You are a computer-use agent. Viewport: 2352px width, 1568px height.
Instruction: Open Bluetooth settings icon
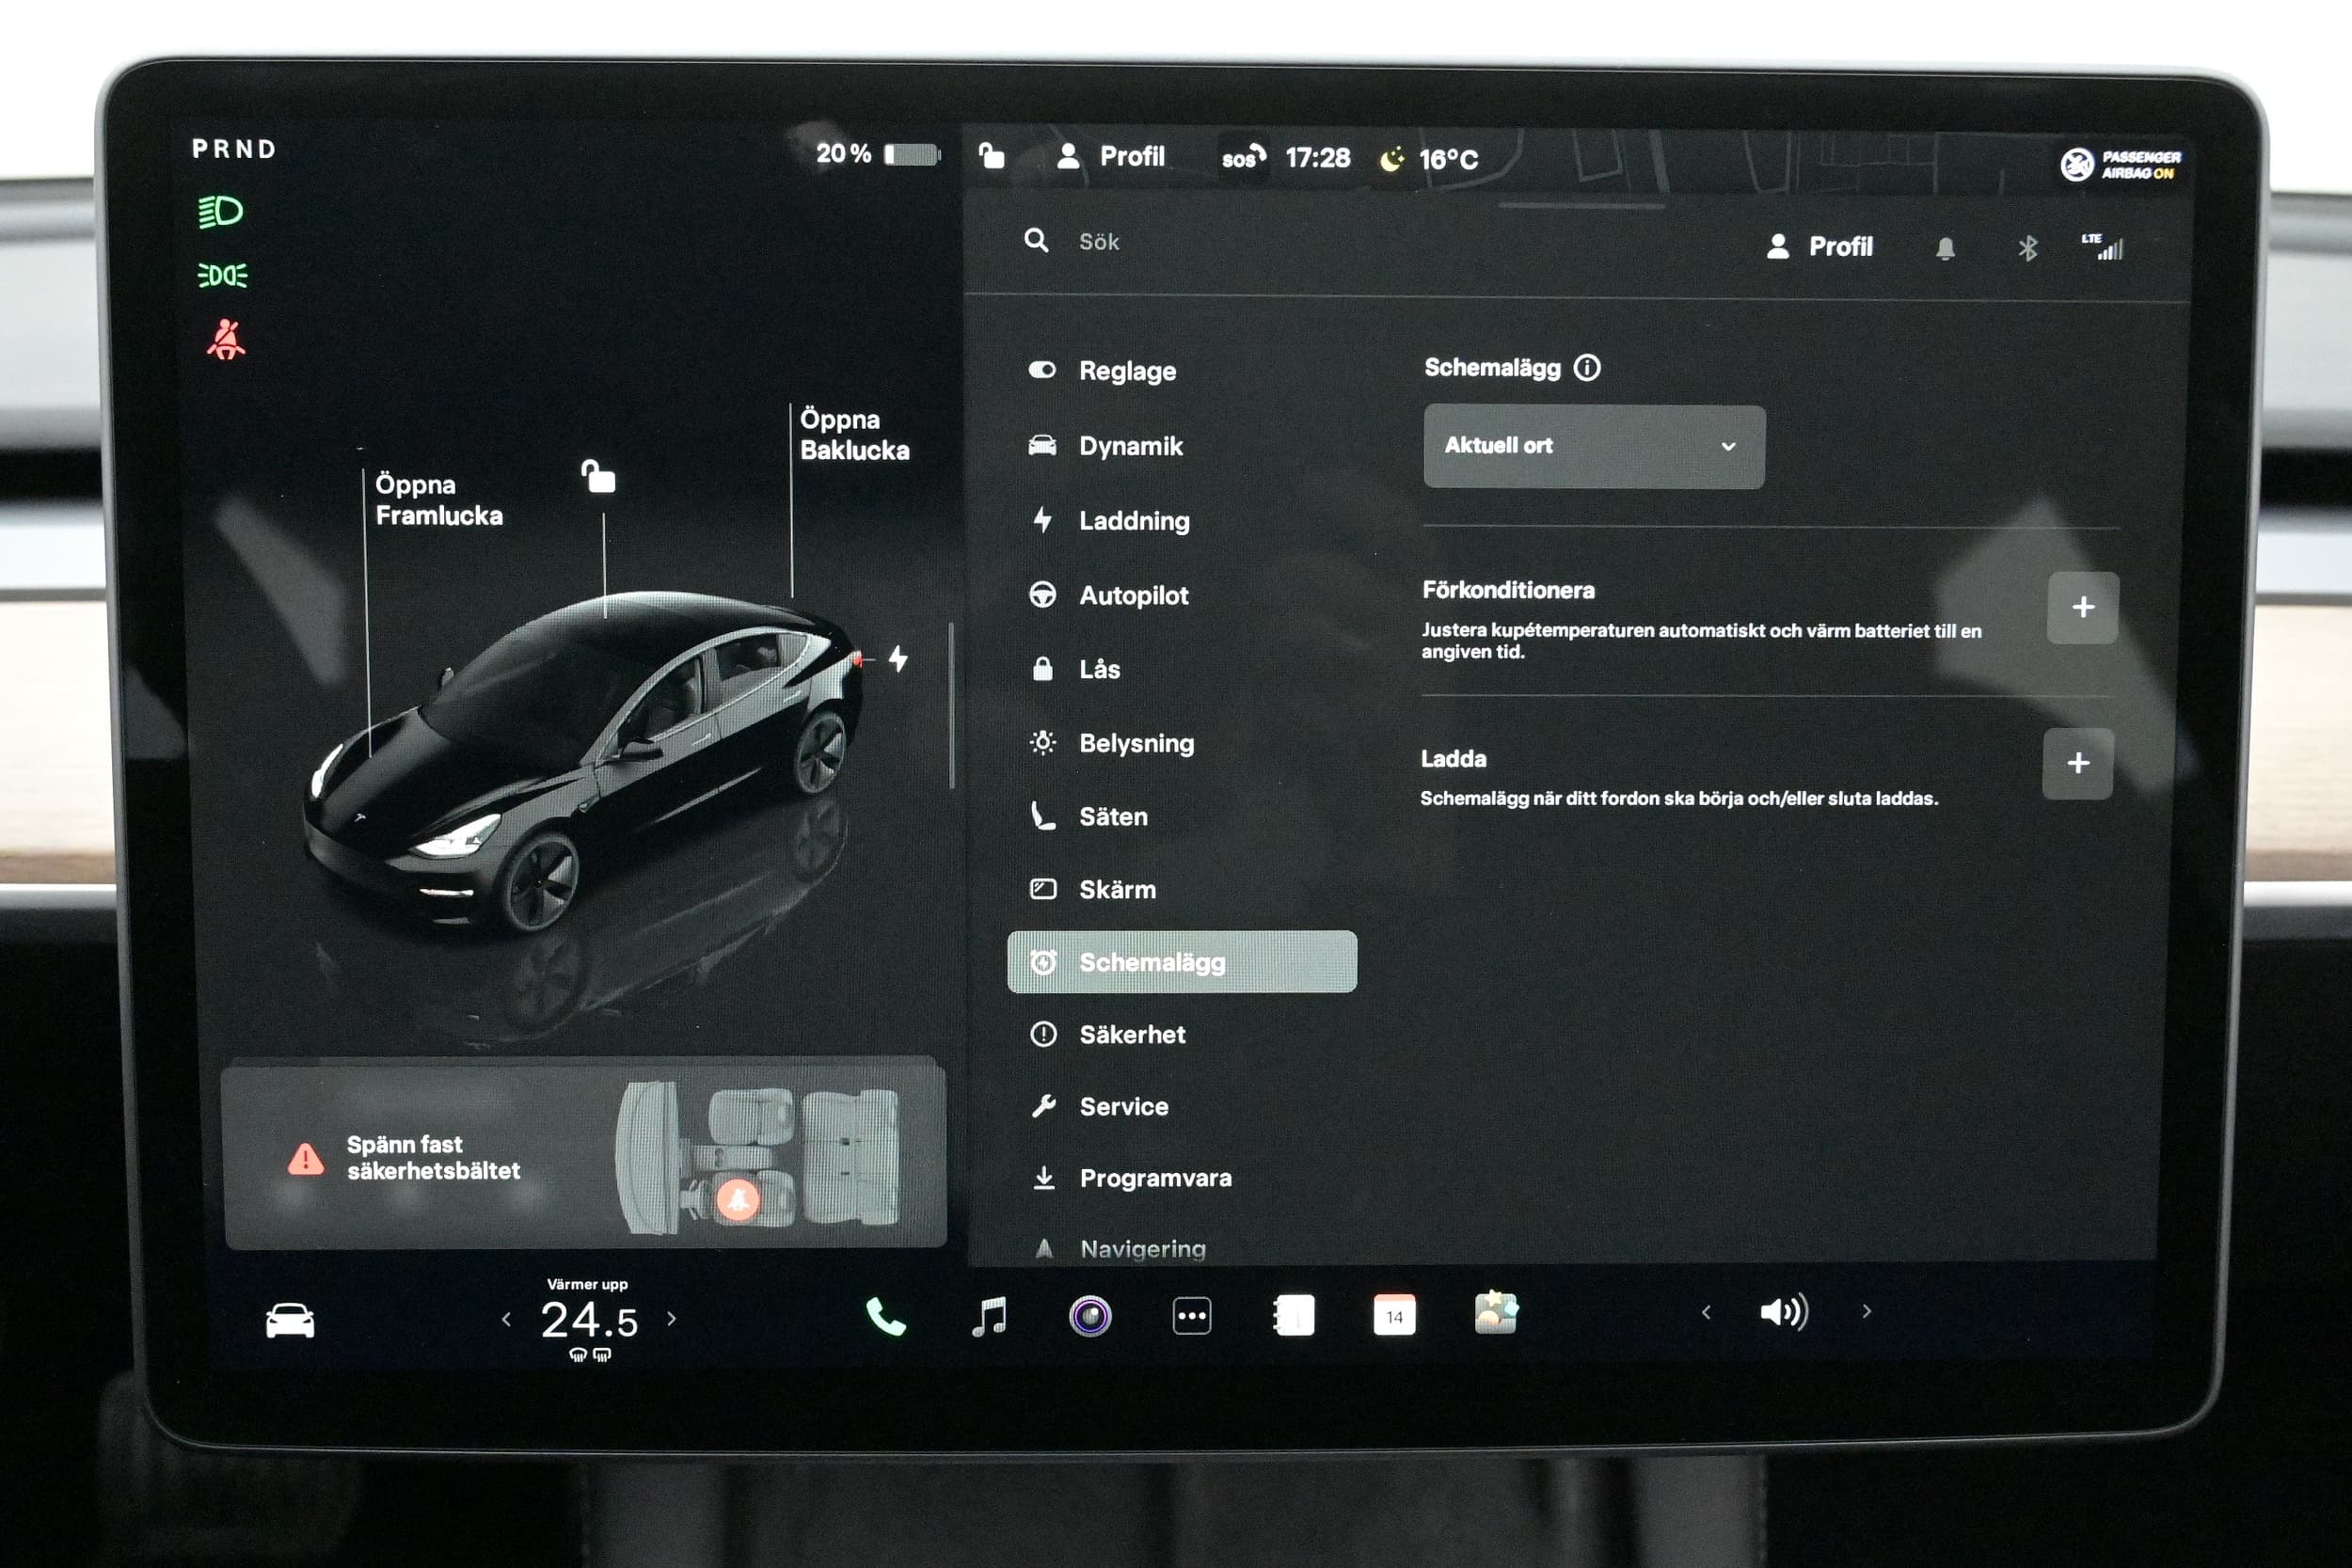[2027, 248]
